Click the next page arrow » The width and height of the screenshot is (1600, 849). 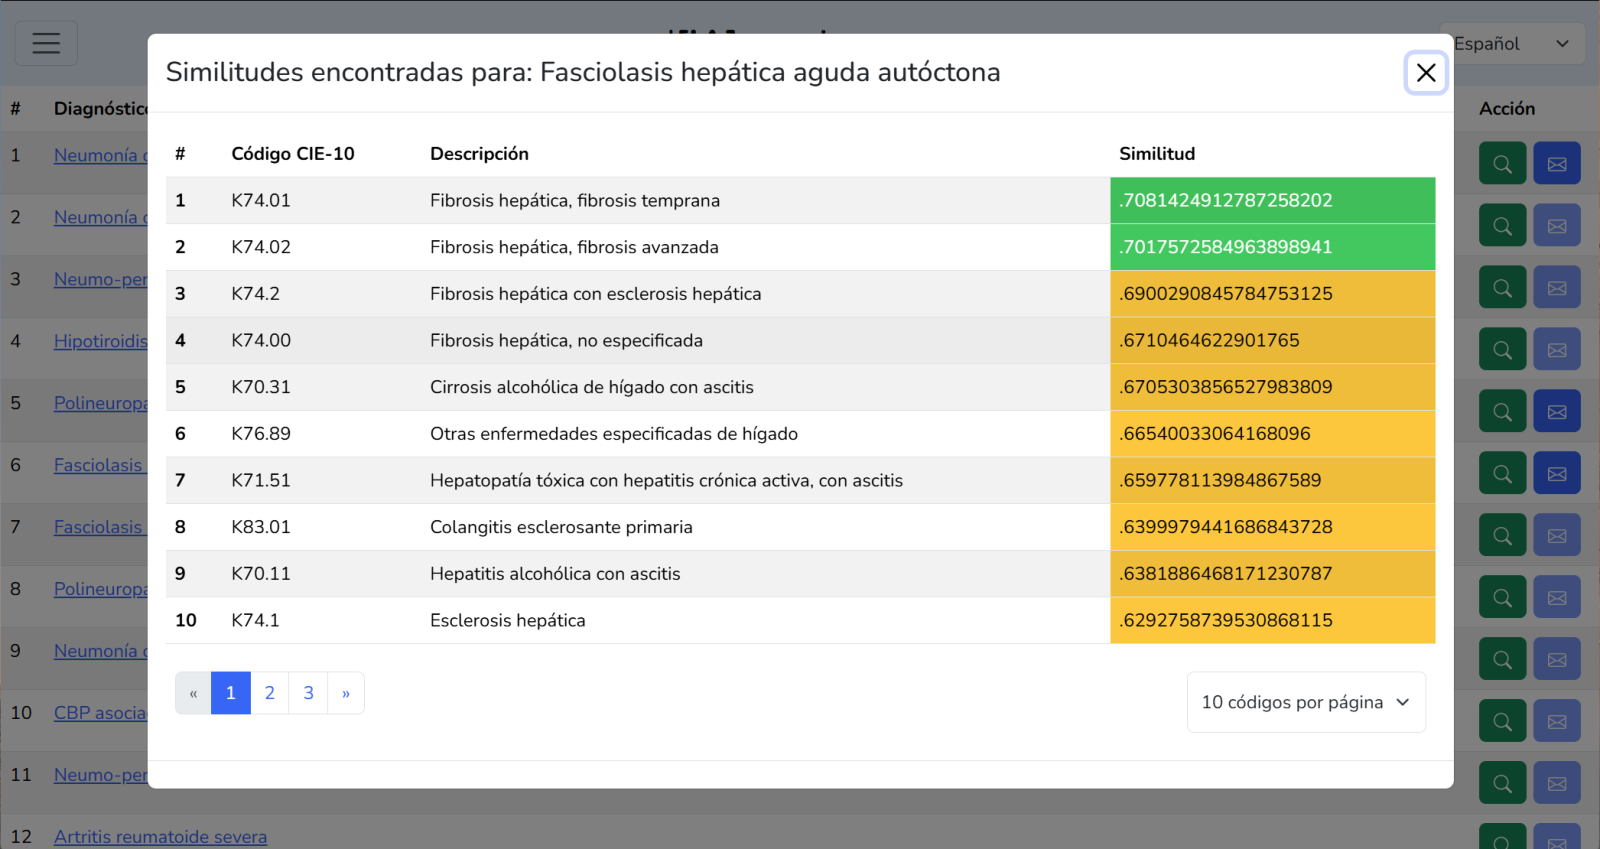coord(346,693)
